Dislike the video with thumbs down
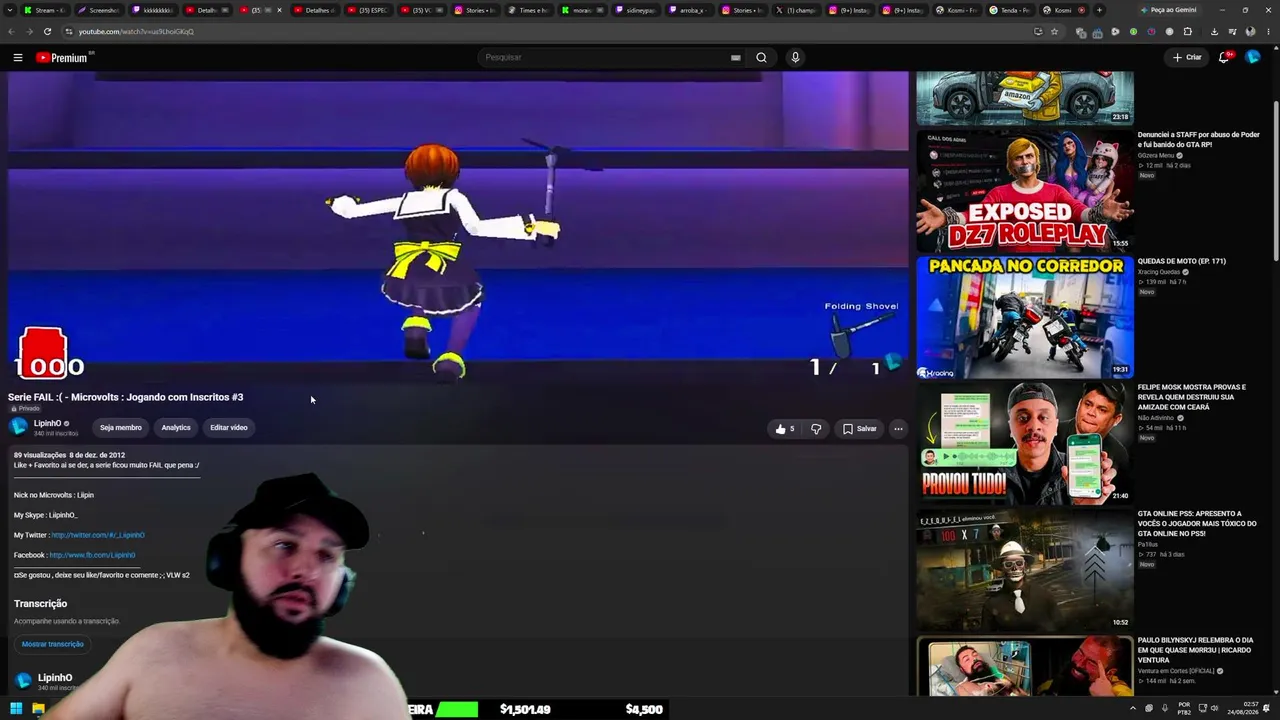Image resolution: width=1280 pixels, height=720 pixels. pos(816,429)
